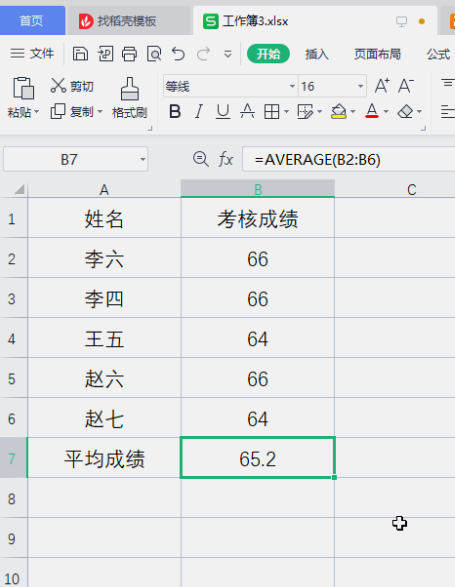Switch to the 插入 ribbon tab
Image resolution: width=455 pixels, height=587 pixels.
(317, 54)
